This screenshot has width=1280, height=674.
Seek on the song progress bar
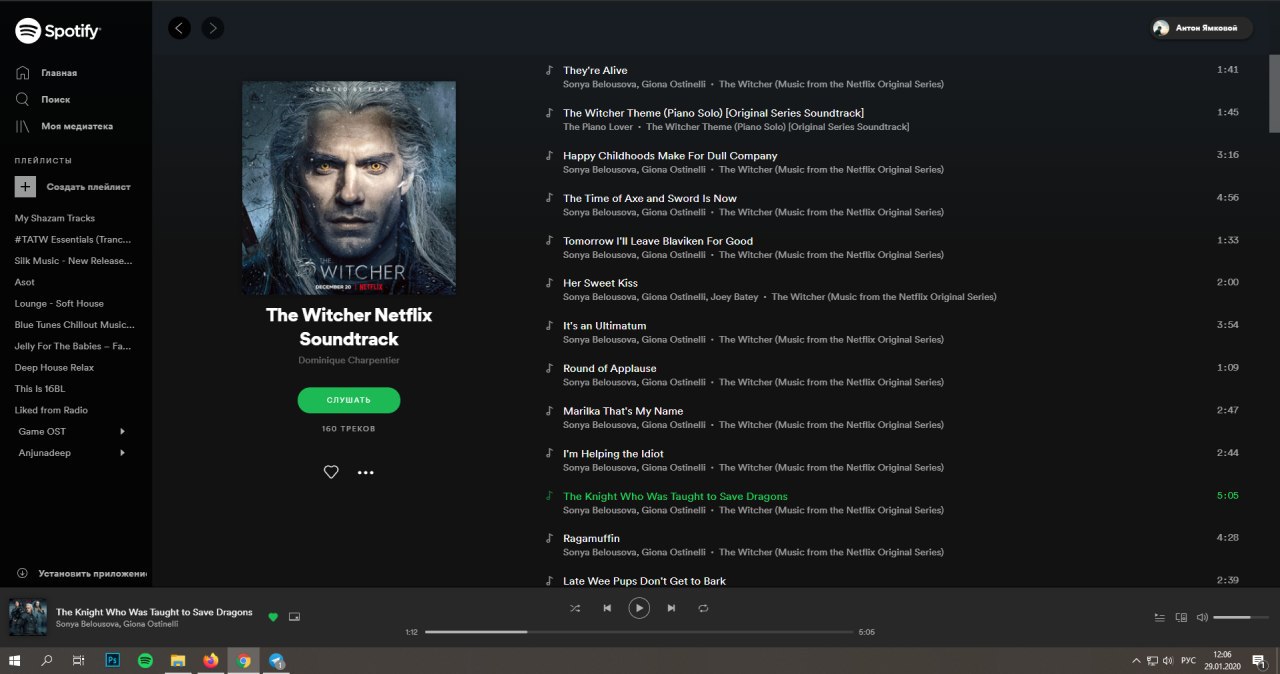pos(639,632)
